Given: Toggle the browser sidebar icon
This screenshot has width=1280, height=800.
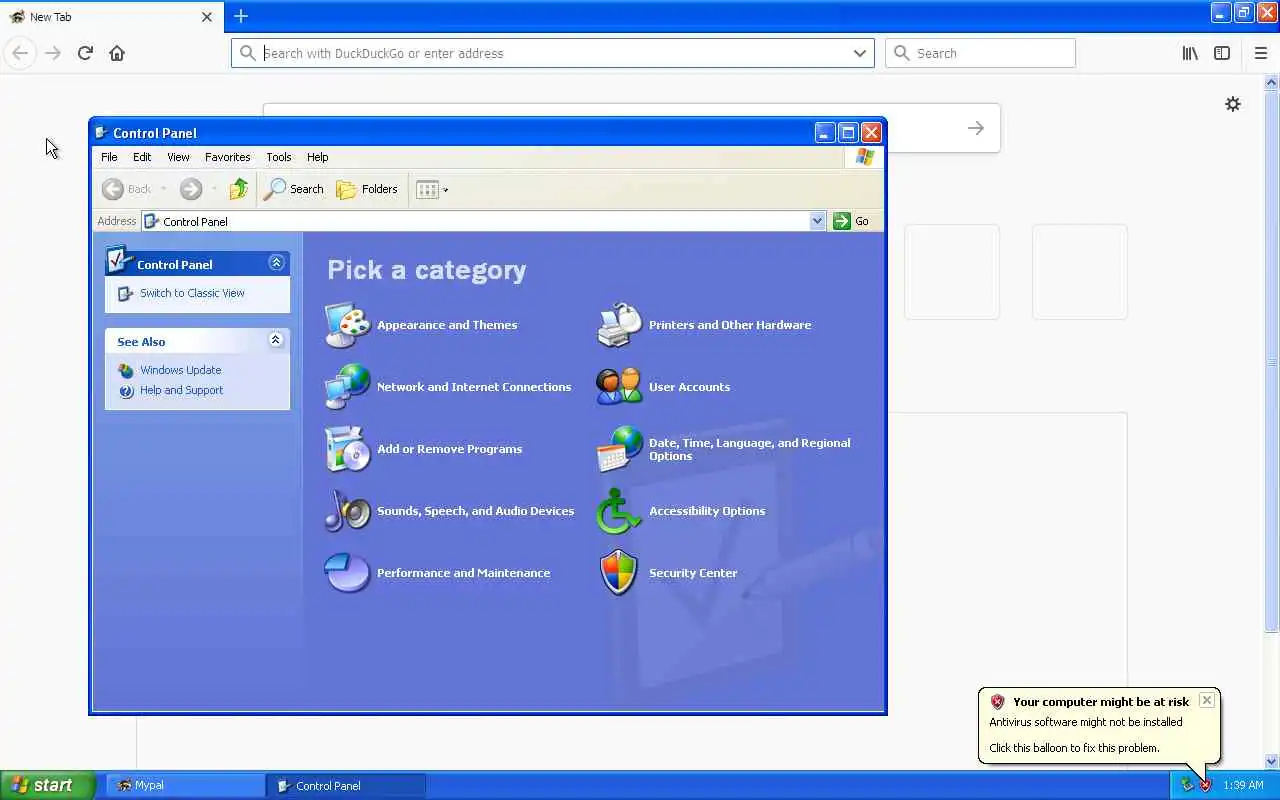Looking at the screenshot, I should [x=1222, y=53].
